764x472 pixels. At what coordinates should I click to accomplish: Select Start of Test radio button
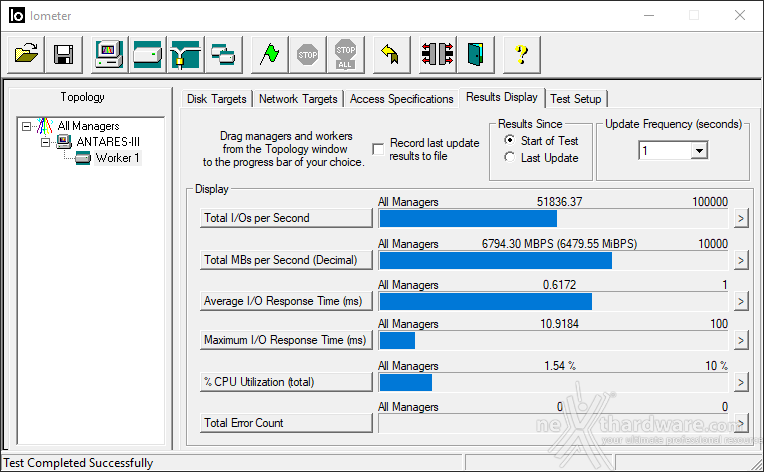pos(510,140)
